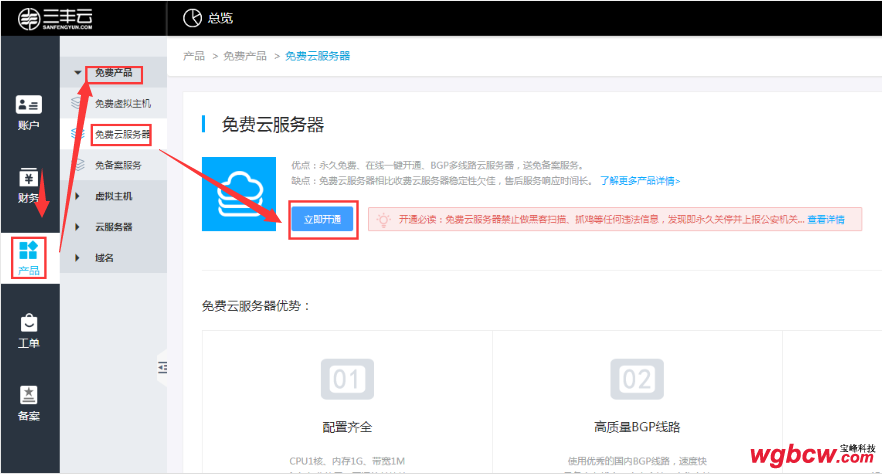The width and height of the screenshot is (882, 474).
Task: Click the 免费云服务器 page heading
Action: [x=273, y=124]
